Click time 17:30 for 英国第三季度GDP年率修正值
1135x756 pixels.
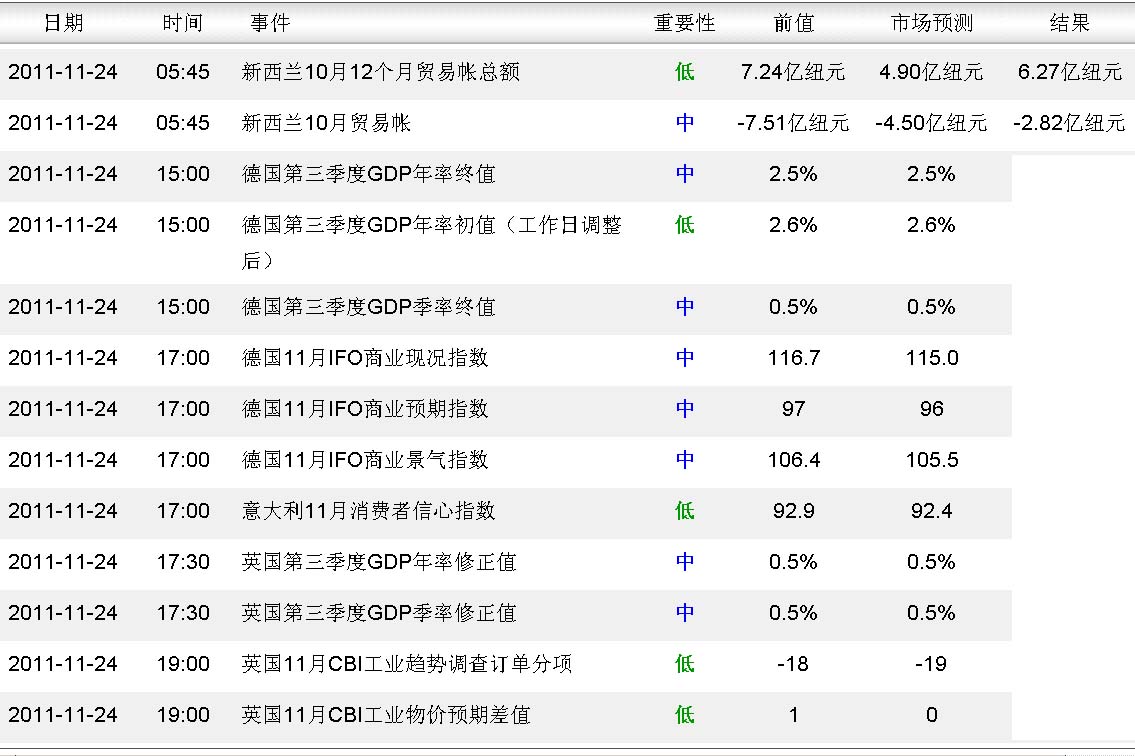point(182,561)
